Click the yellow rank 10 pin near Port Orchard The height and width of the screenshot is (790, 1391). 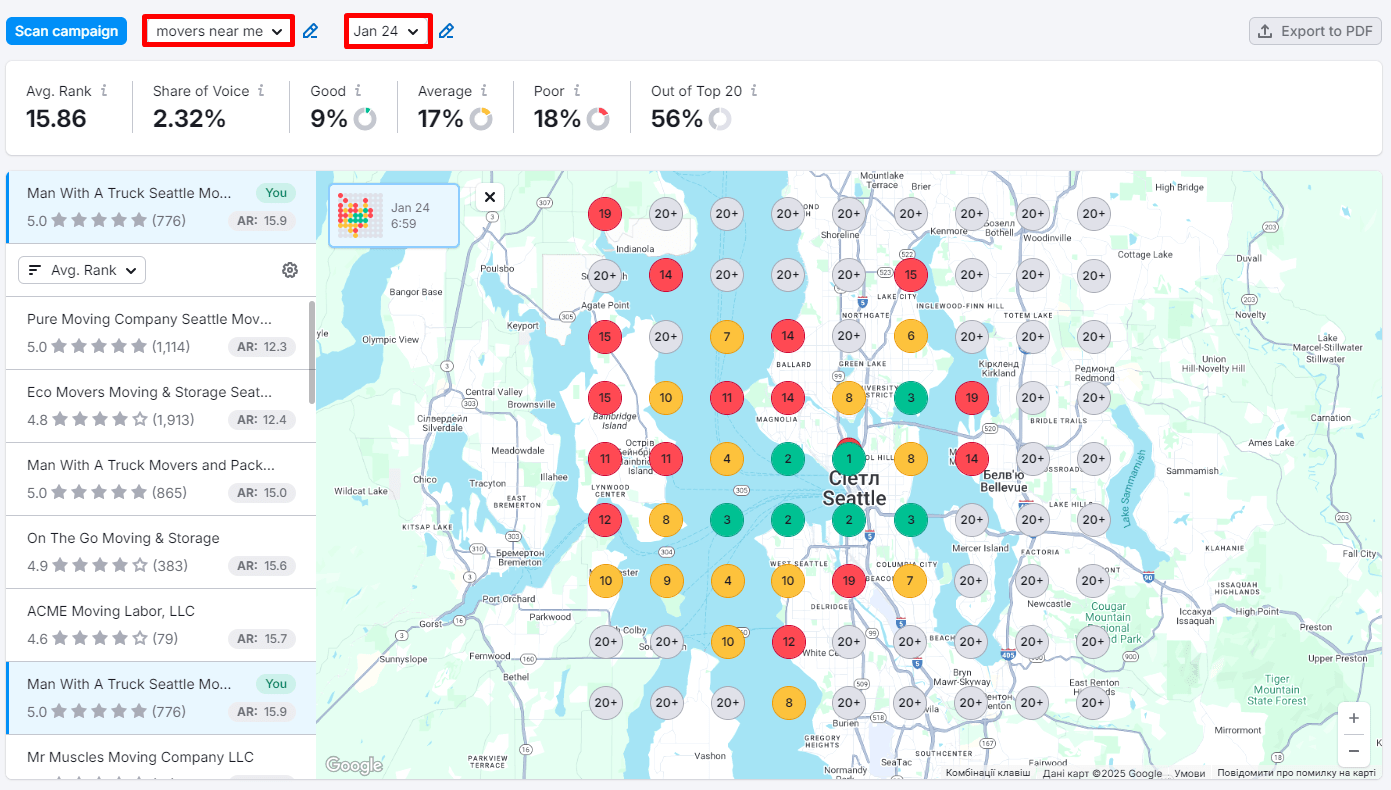click(605, 581)
